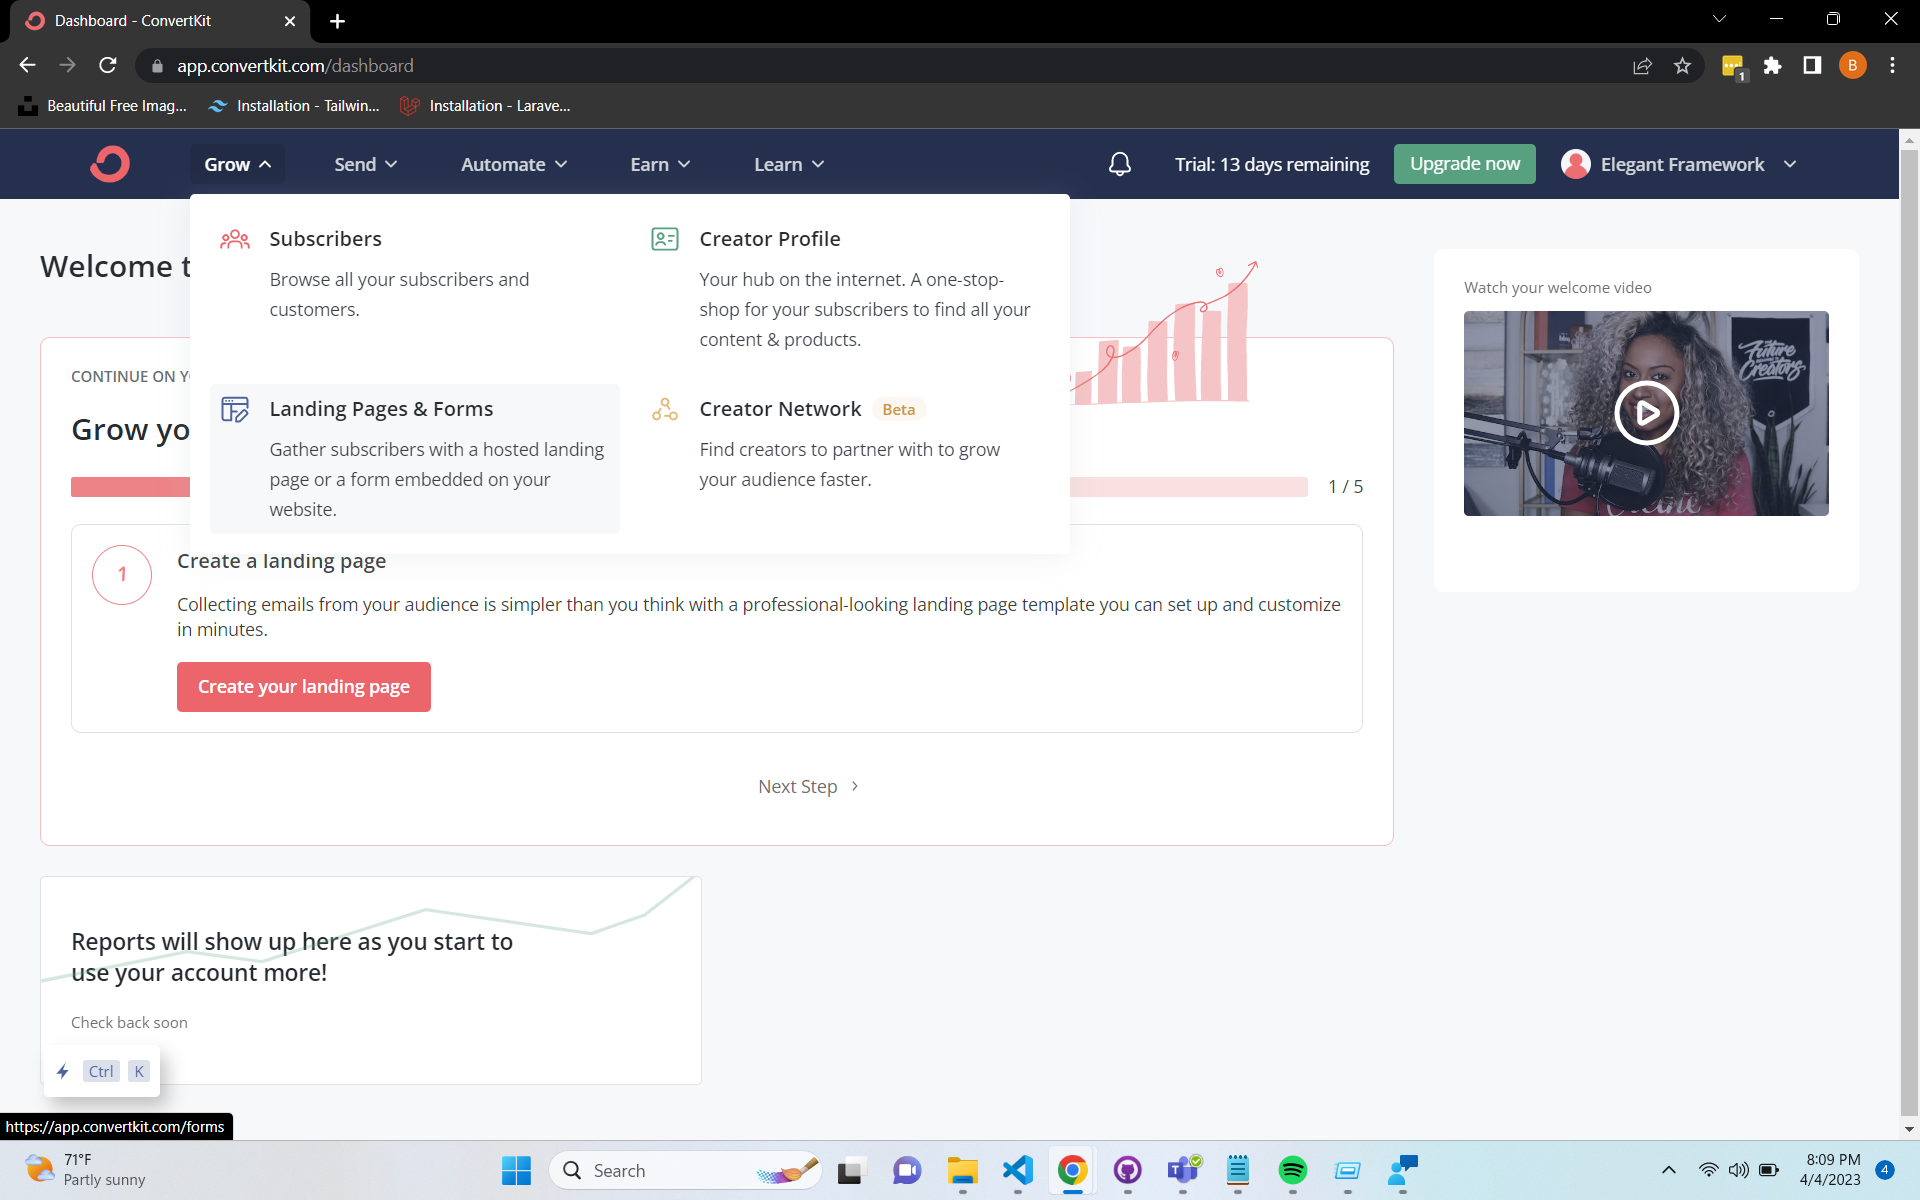Viewport: 1920px width, 1200px height.
Task: Open the Subscribers menu item
Action: (x=325, y=238)
